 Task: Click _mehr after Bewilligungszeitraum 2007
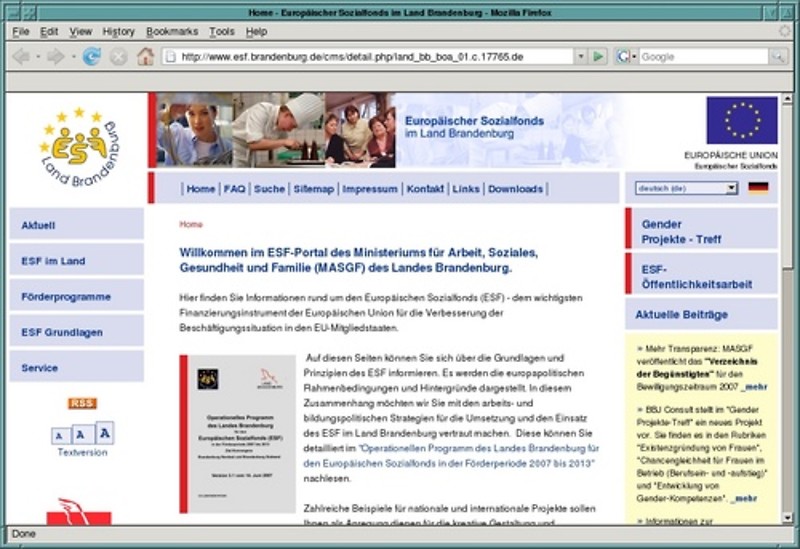point(754,387)
